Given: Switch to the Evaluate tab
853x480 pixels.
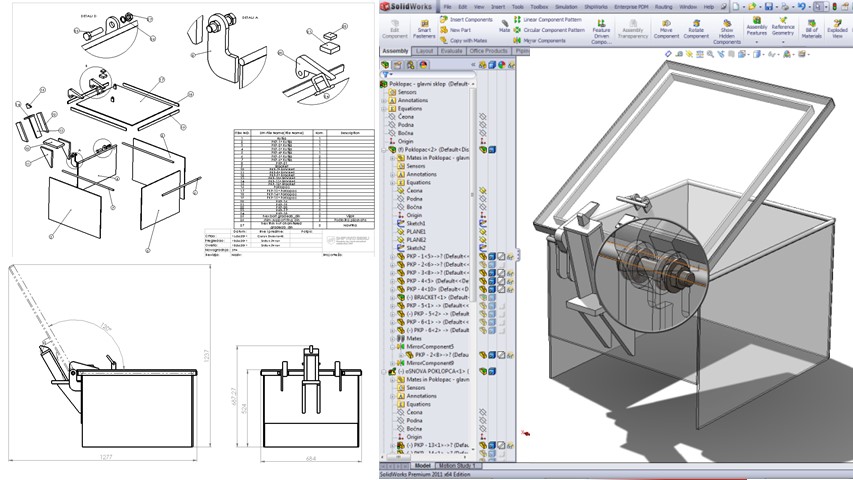Looking at the screenshot, I should tap(452, 50).
